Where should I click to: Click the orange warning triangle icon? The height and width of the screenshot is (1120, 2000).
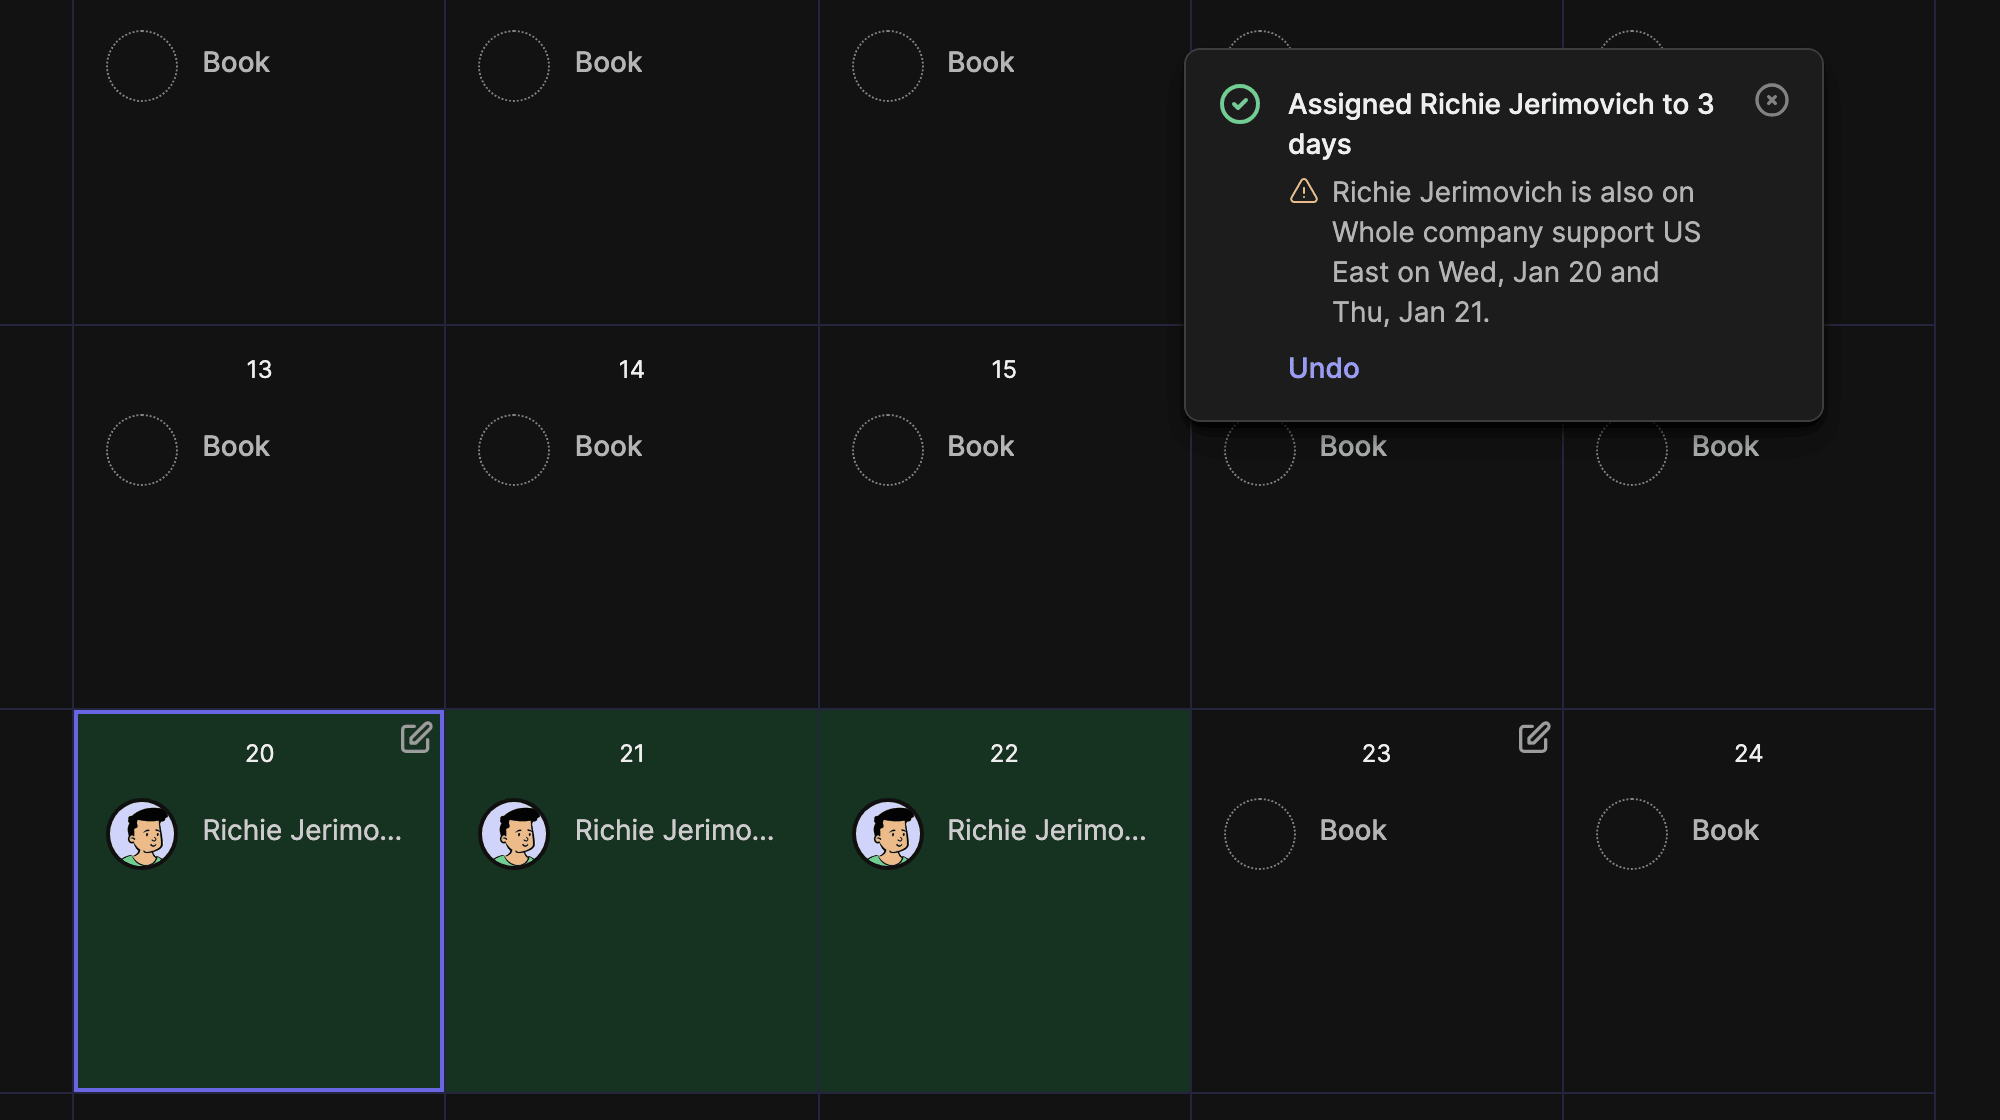coord(1304,191)
